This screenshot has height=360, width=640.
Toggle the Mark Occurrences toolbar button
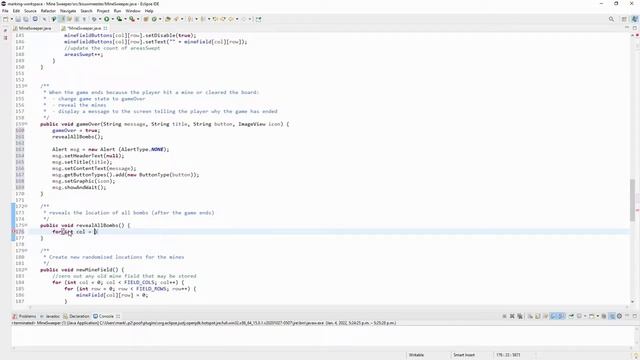click(69, 19)
